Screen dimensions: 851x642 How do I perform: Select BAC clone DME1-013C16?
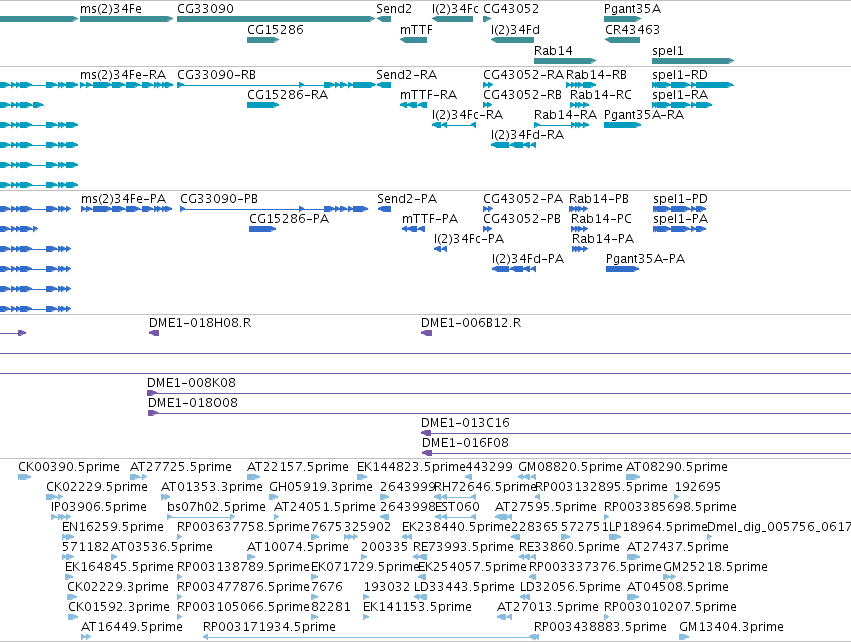(465, 423)
